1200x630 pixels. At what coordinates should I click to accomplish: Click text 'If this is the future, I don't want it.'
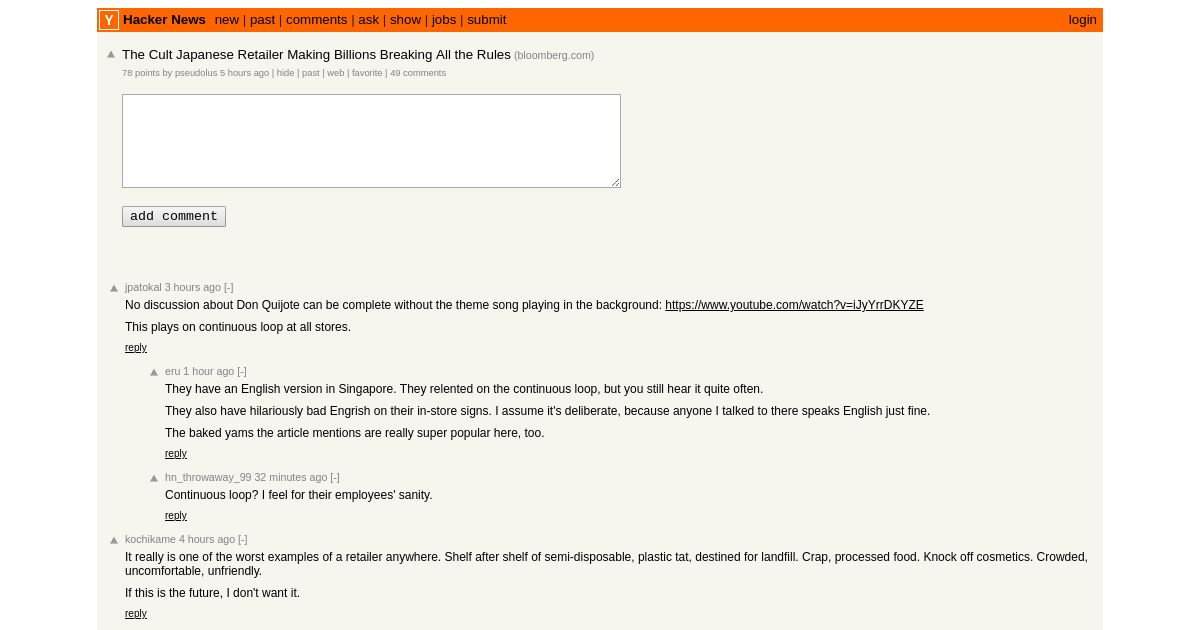click(212, 593)
